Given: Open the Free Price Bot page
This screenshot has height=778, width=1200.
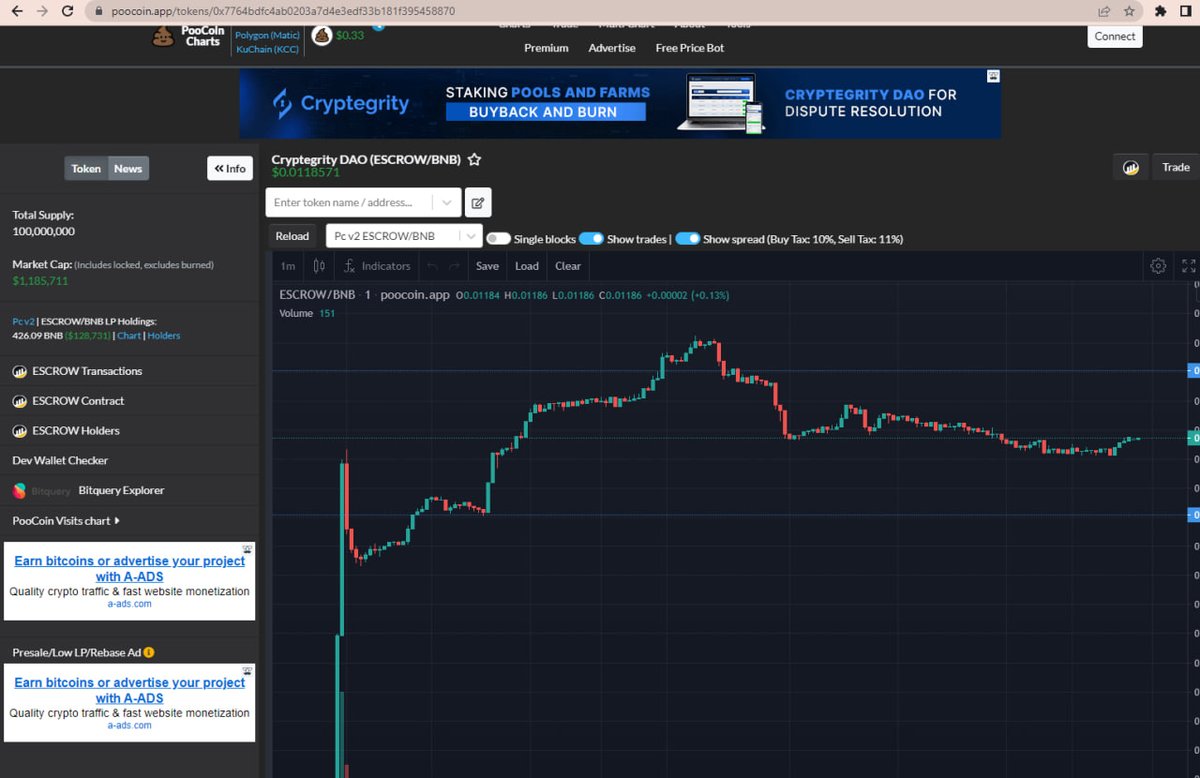Looking at the screenshot, I should [690, 48].
